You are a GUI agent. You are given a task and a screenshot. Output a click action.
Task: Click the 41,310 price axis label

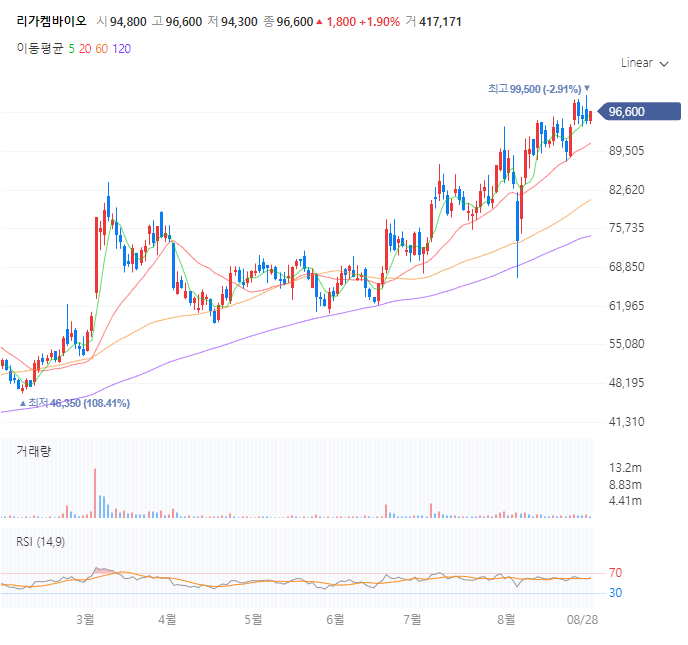pyautogui.click(x=627, y=422)
